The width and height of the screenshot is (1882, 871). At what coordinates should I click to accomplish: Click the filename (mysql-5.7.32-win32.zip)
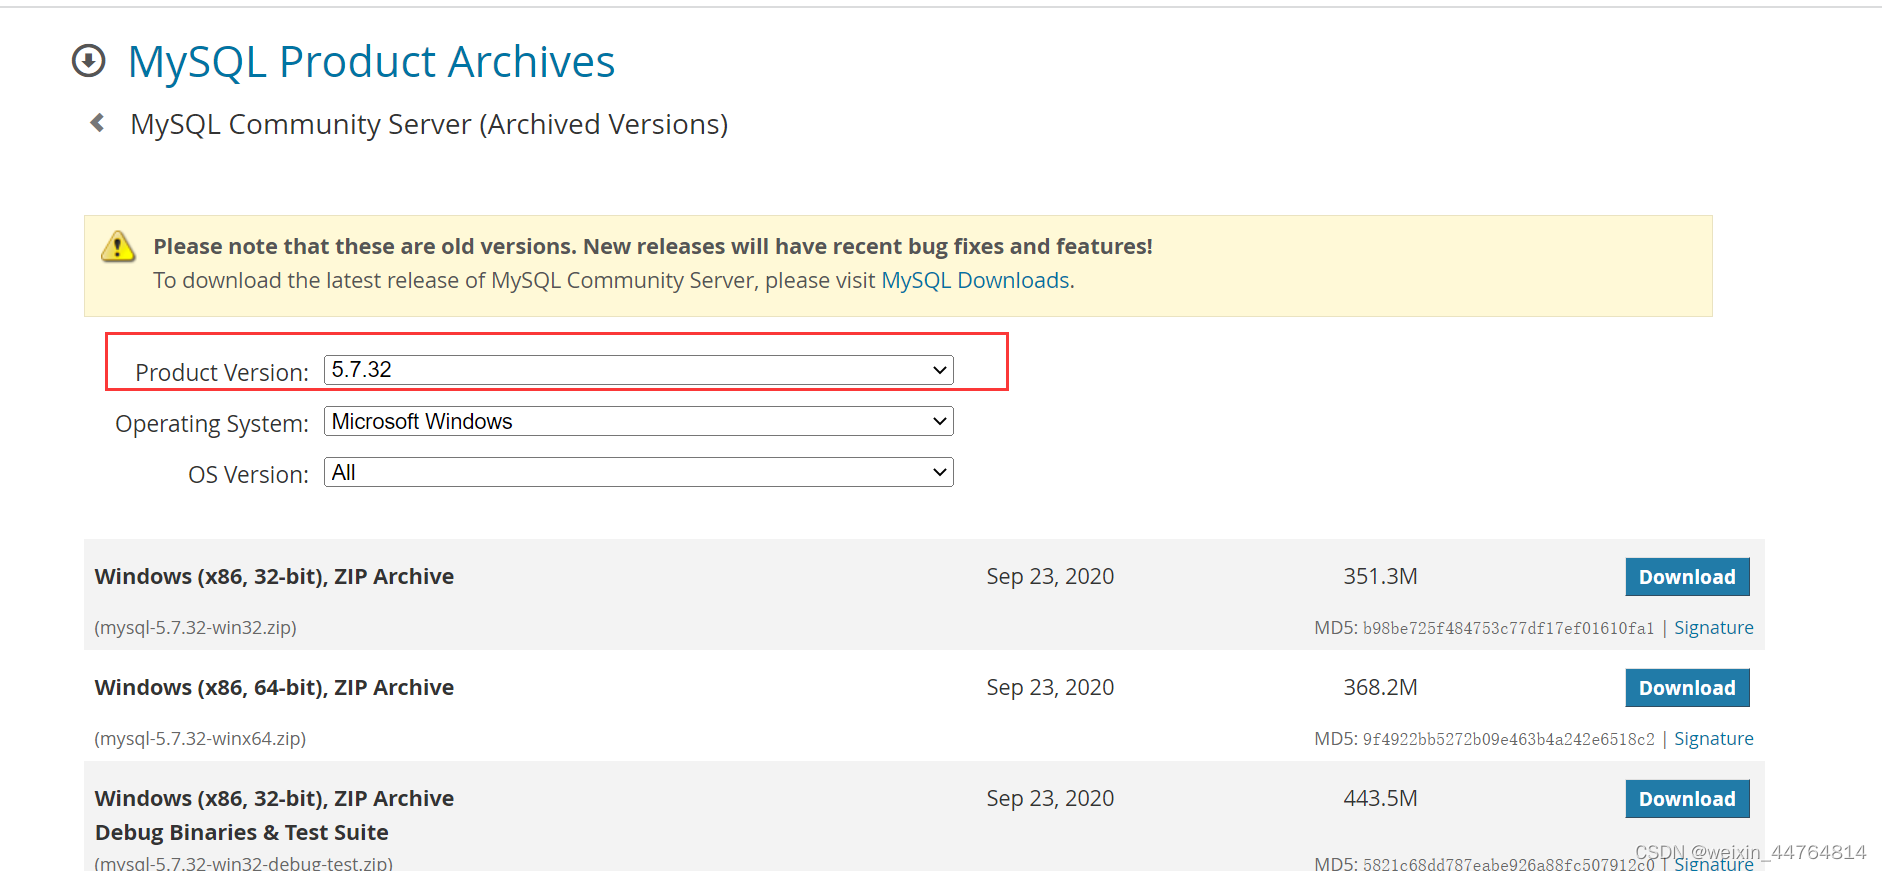[195, 628]
